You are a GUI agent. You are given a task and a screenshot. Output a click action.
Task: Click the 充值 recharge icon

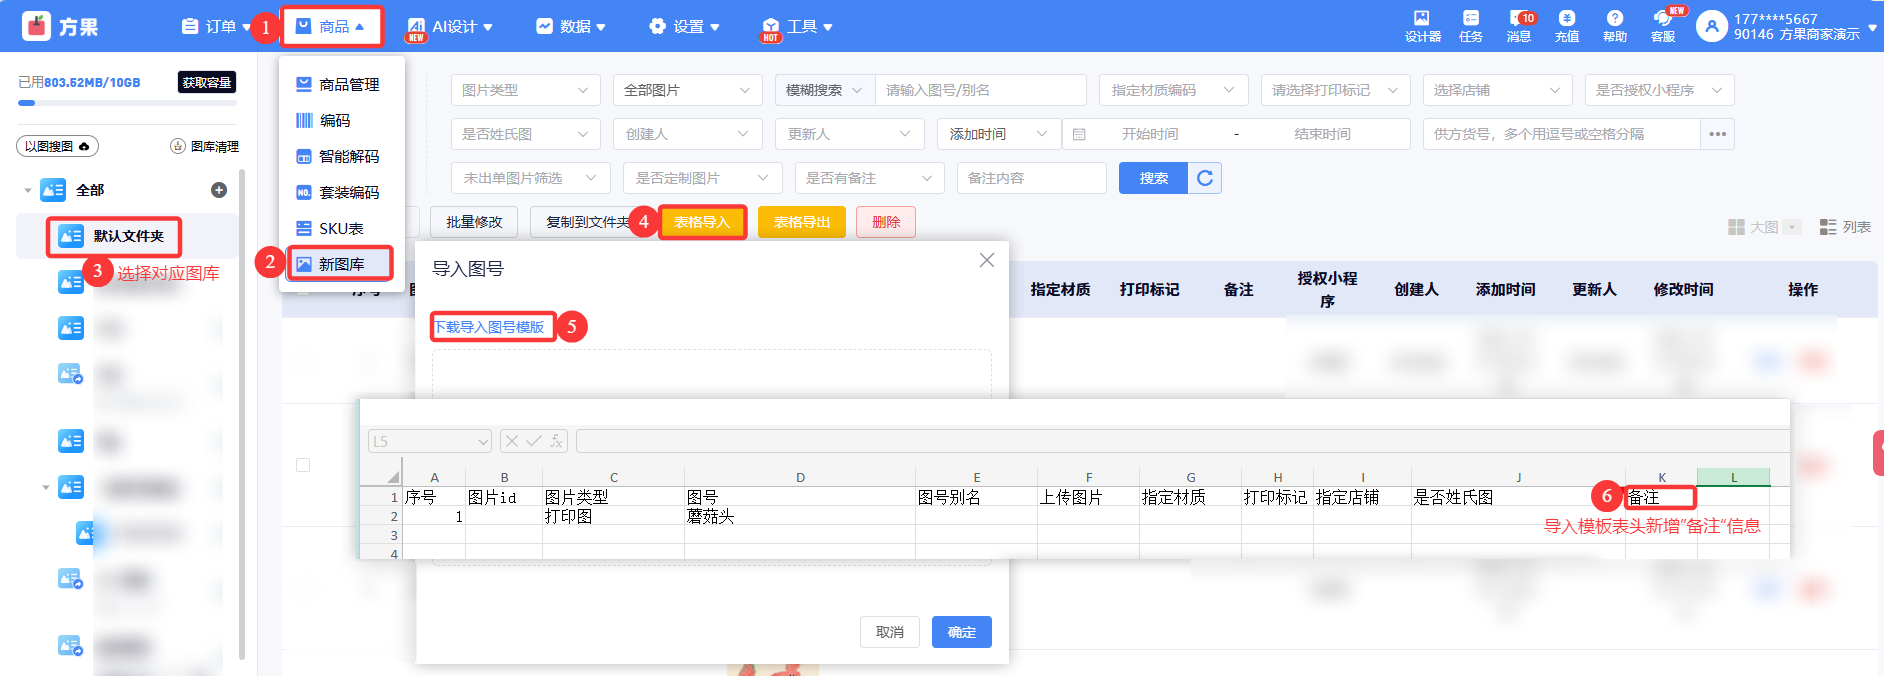click(x=1567, y=25)
